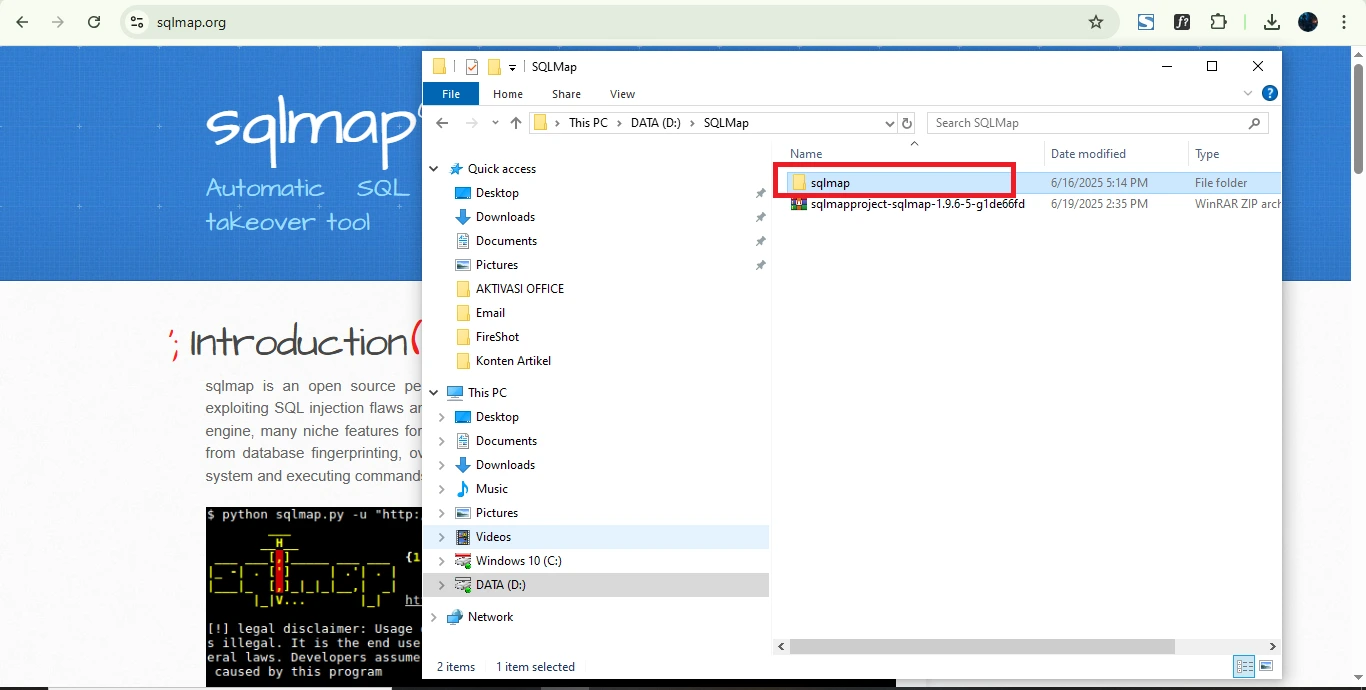This screenshot has height=690, width=1366.
Task: Open site information icon beside sqlmap.org
Action: coord(137,22)
